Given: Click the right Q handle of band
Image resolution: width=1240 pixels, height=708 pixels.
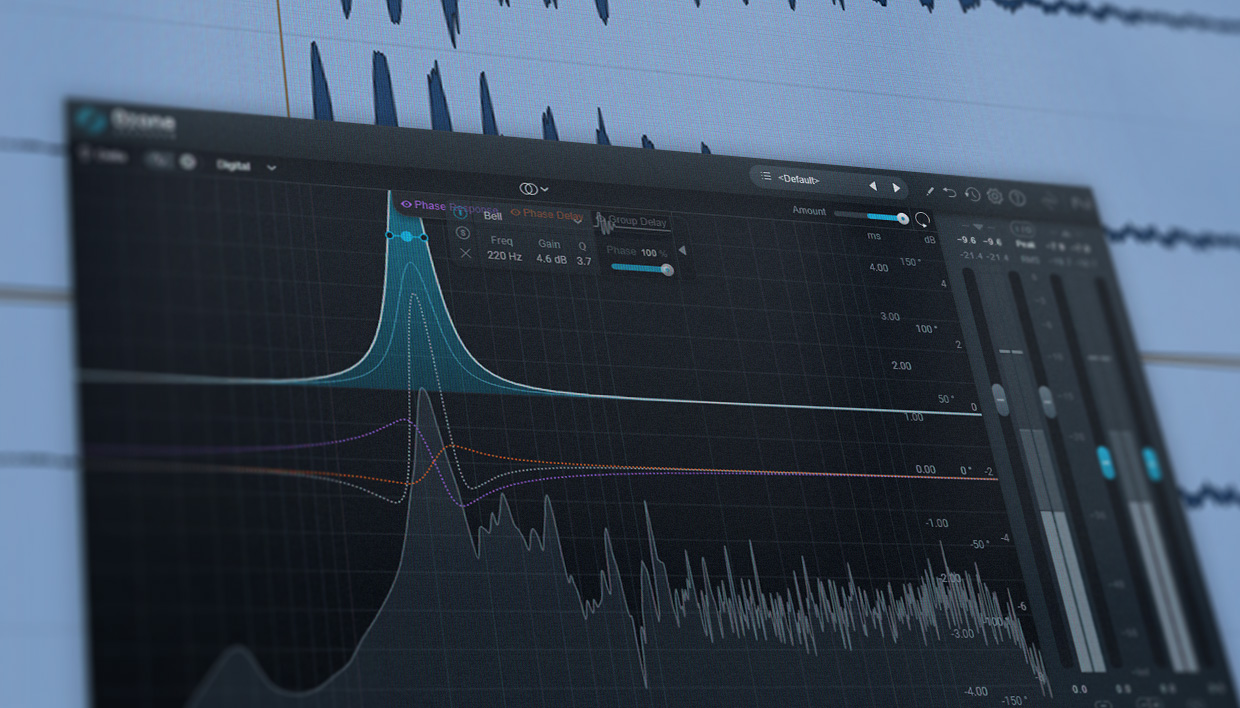Looking at the screenshot, I should [424, 237].
